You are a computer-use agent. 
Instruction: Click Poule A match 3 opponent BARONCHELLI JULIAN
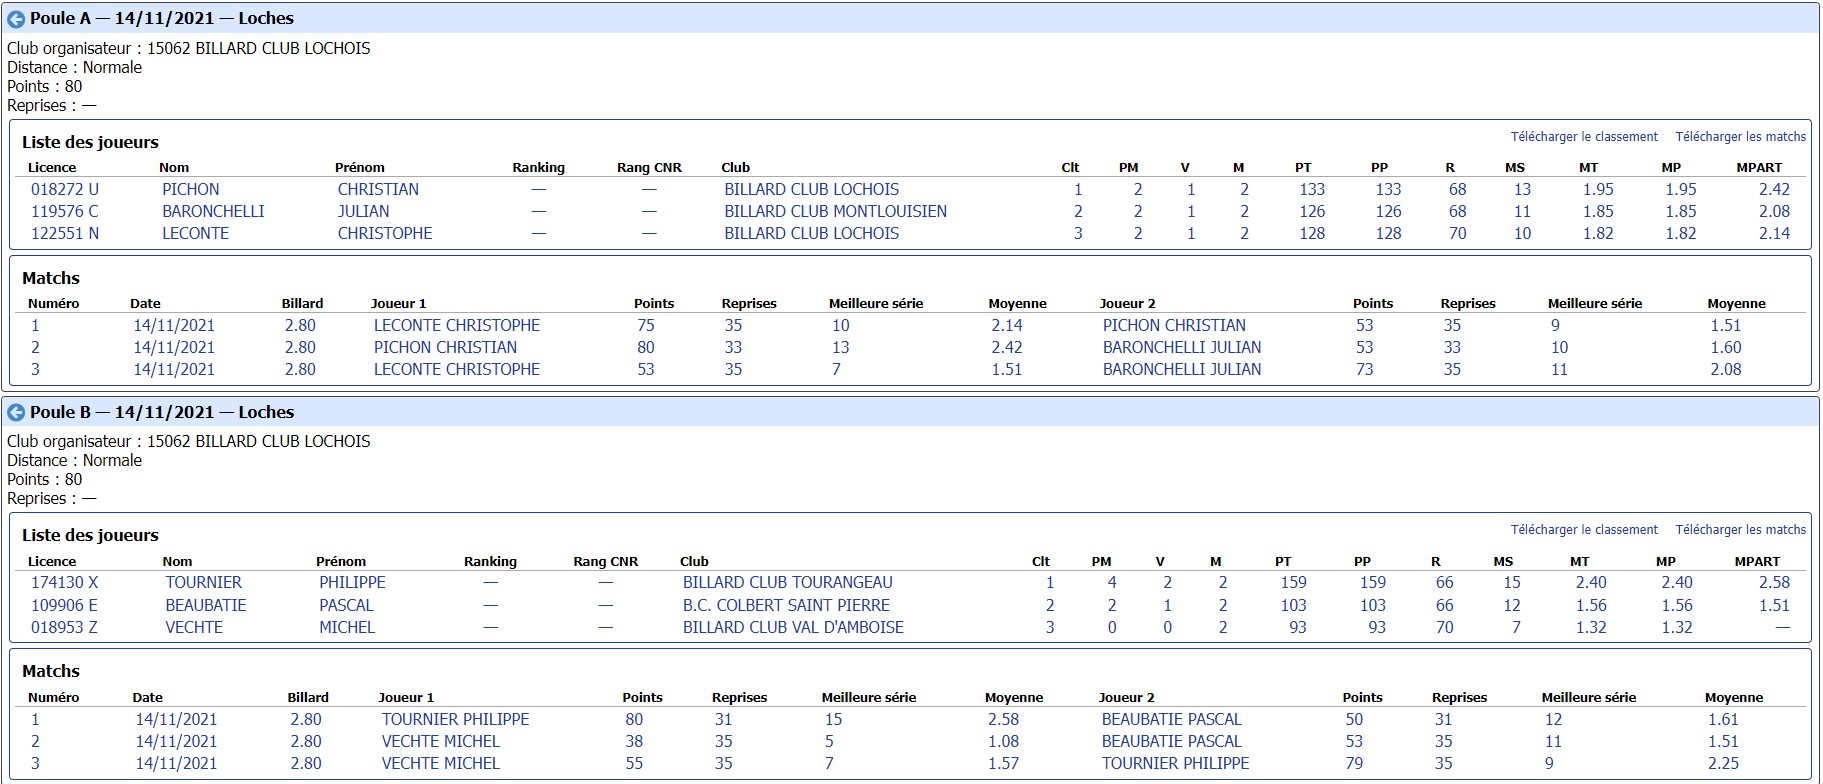(1182, 370)
